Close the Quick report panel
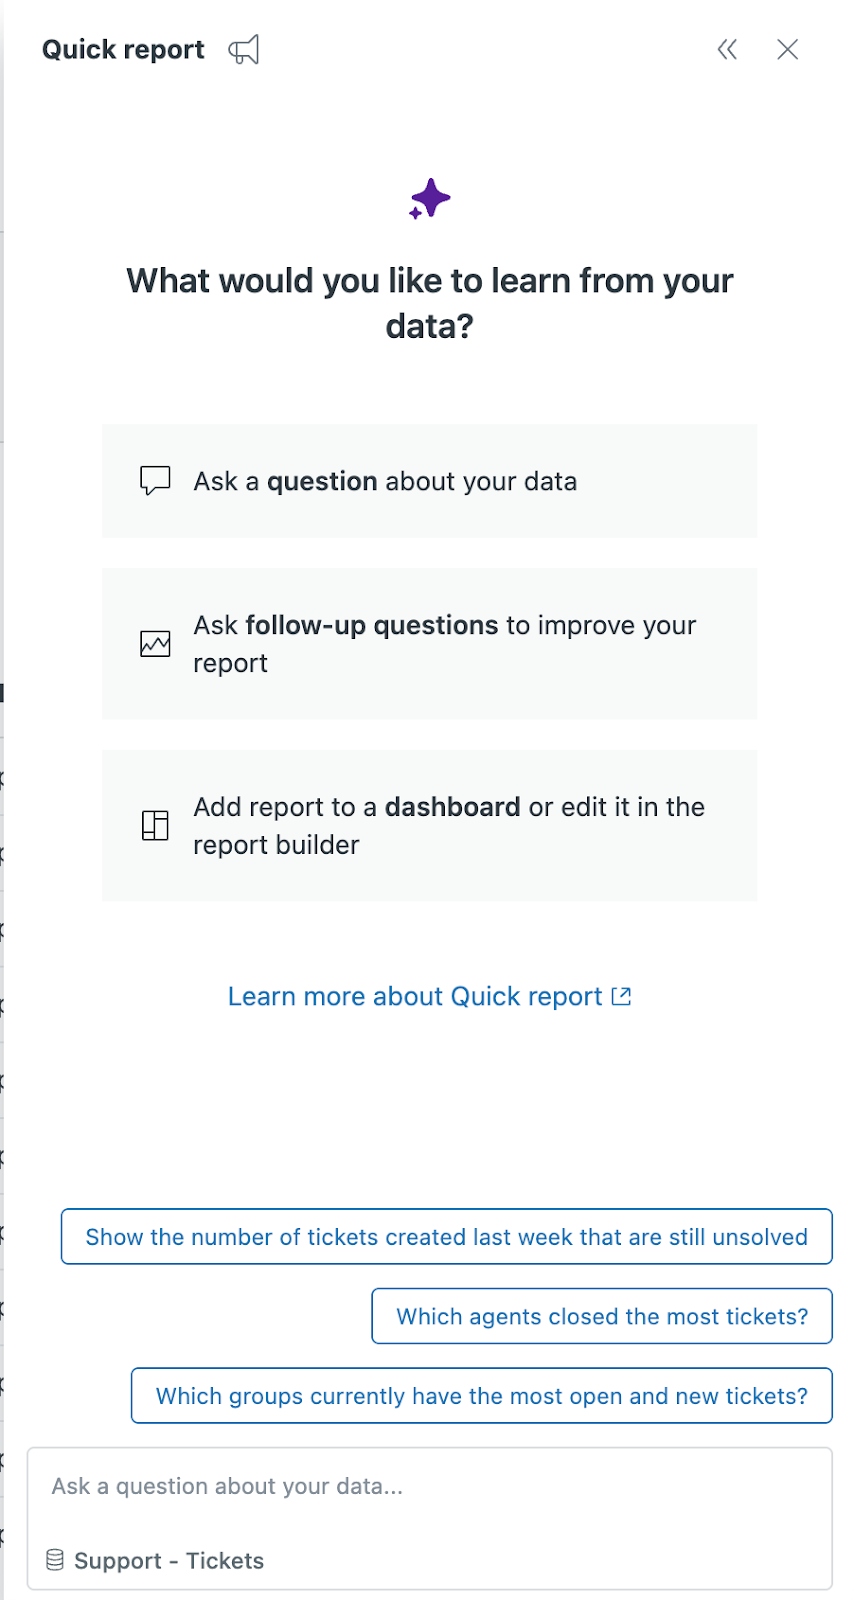Viewport: 854px width, 1600px height. tap(788, 50)
